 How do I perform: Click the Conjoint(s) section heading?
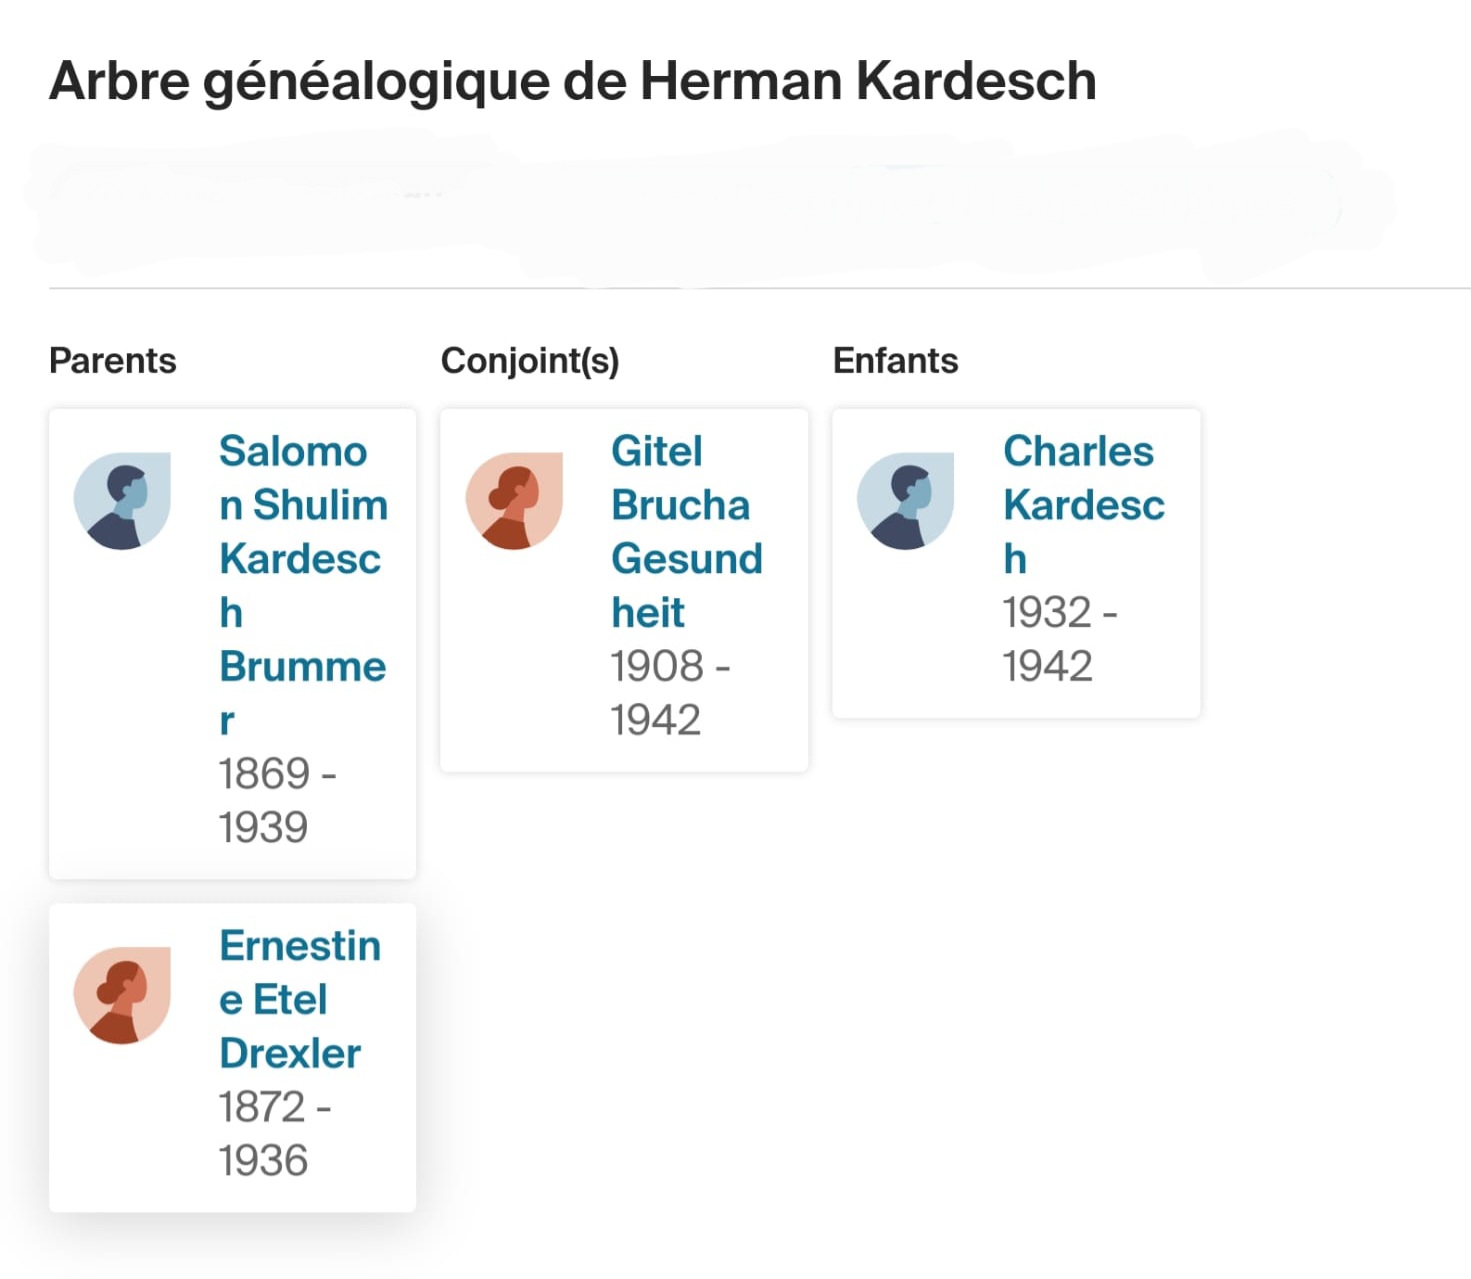tap(530, 360)
